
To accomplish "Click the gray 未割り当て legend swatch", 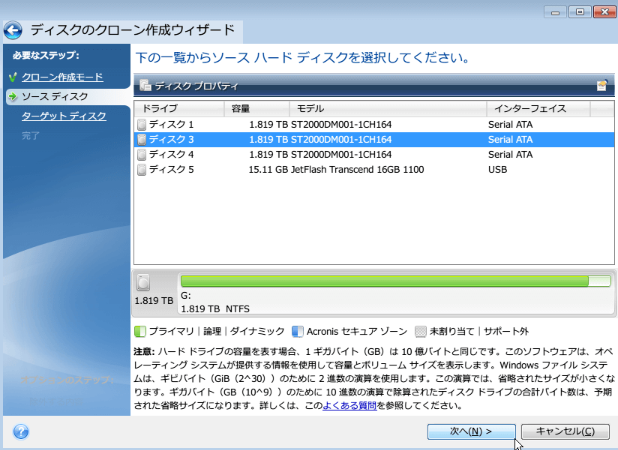I will click(x=421, y=331).
